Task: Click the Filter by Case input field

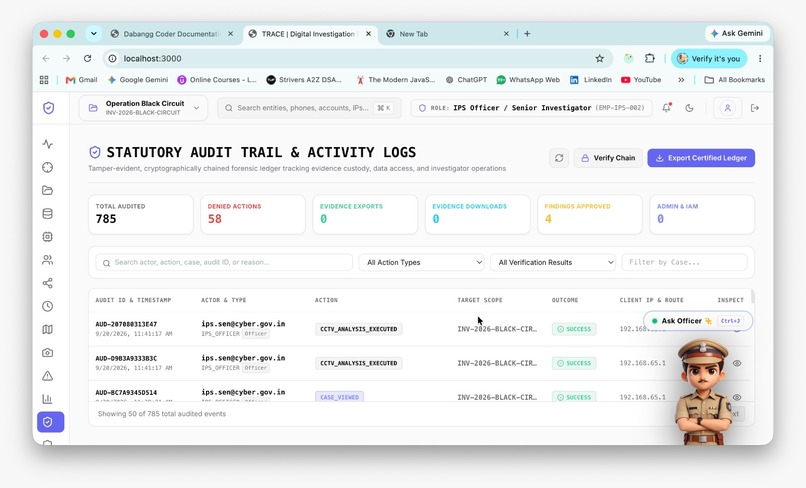Action: click(684, 262)
